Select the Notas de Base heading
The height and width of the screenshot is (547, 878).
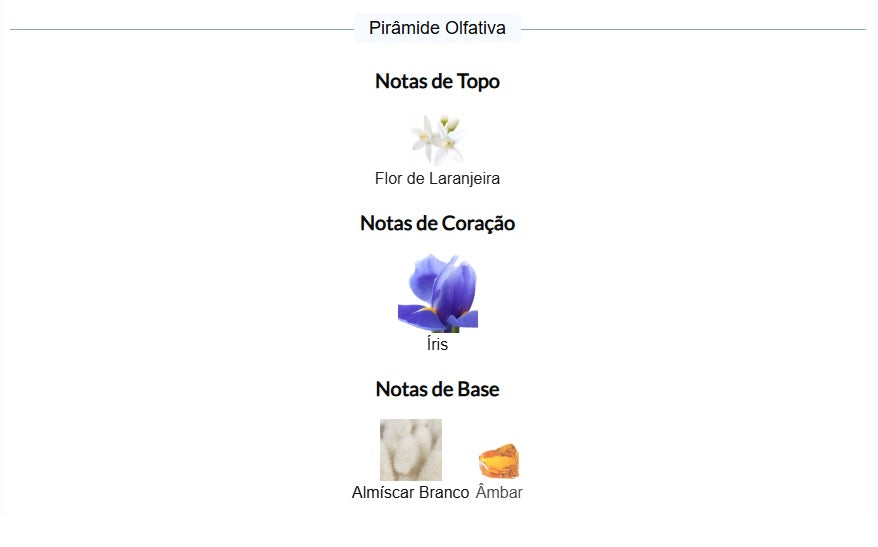point(437,389)
